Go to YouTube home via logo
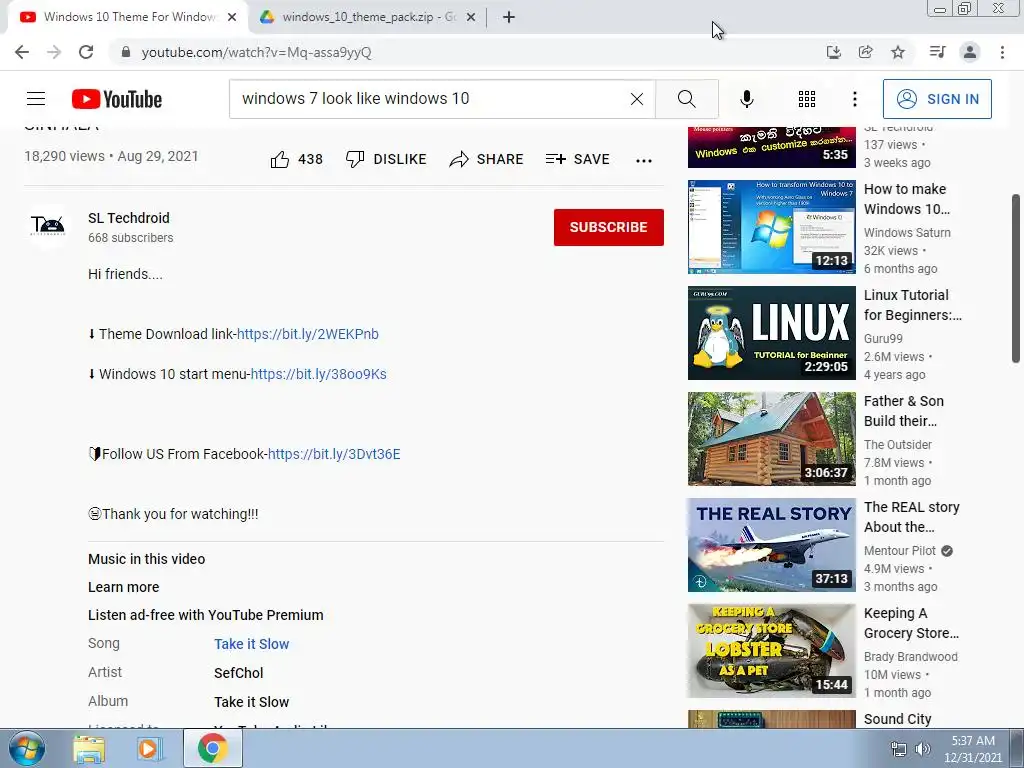Screen dimensions: 1024x768 117,99
